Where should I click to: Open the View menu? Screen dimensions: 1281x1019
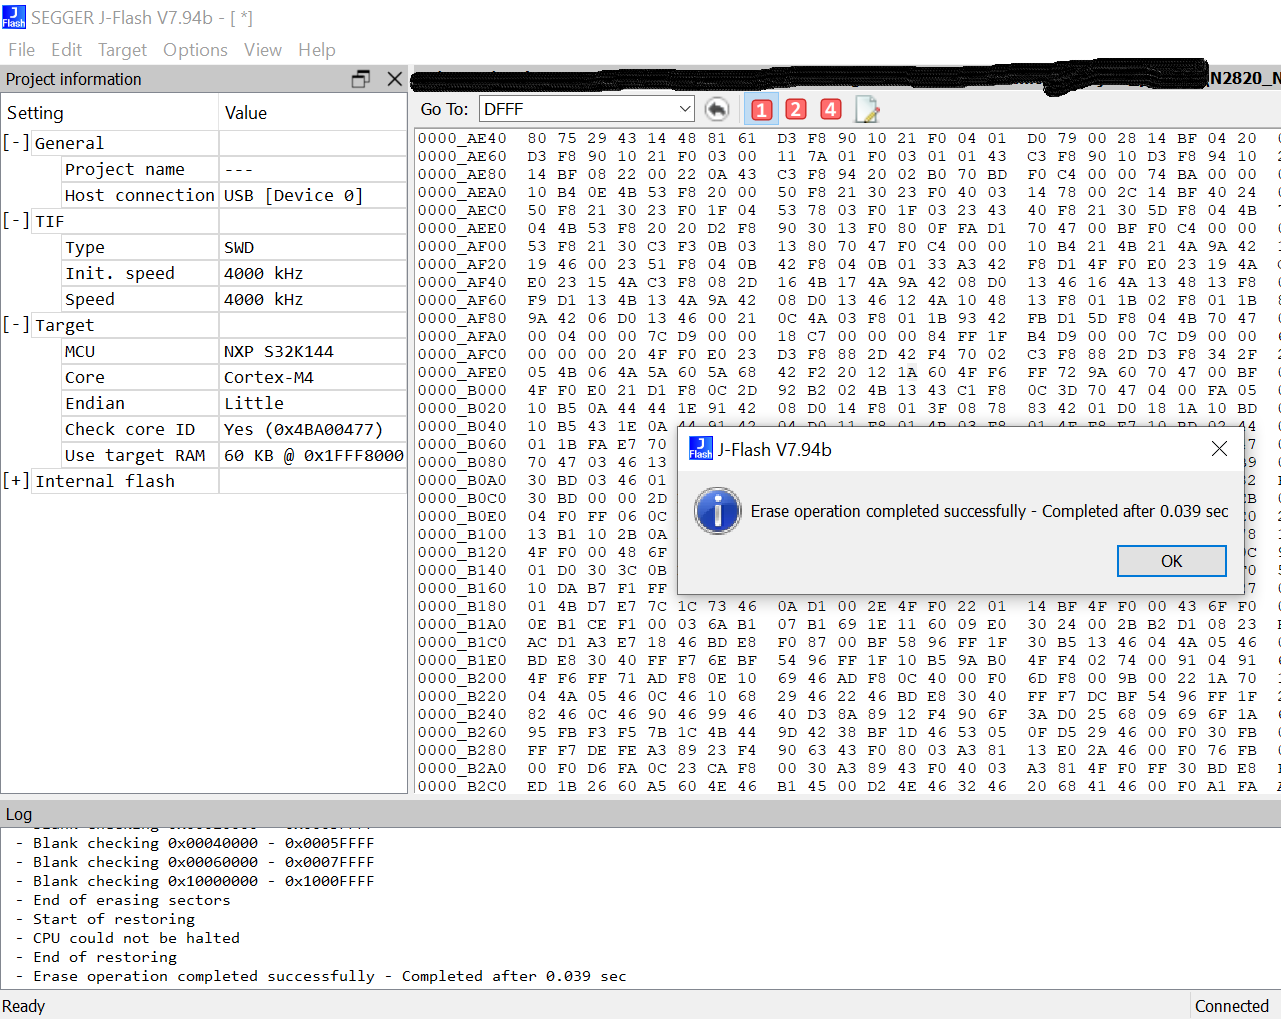[262, 49]
